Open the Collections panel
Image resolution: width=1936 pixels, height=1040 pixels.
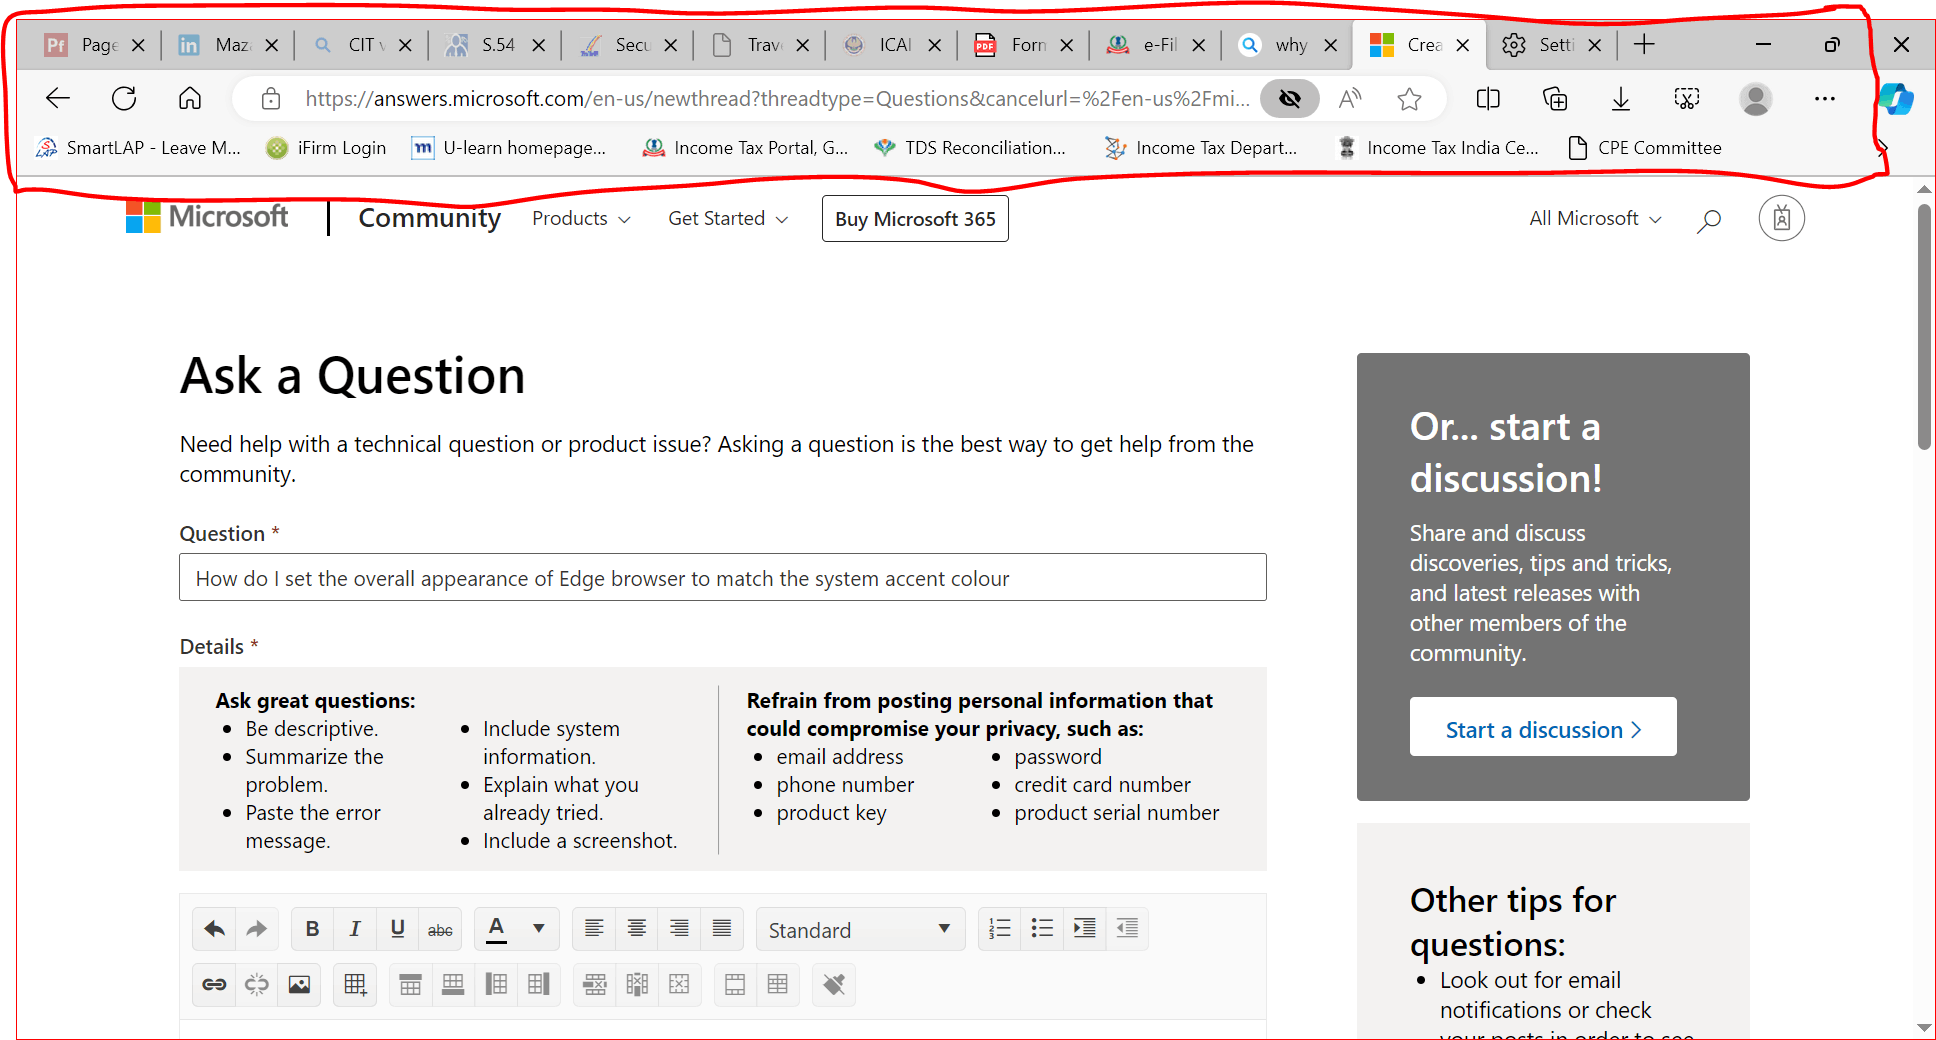1555,98
